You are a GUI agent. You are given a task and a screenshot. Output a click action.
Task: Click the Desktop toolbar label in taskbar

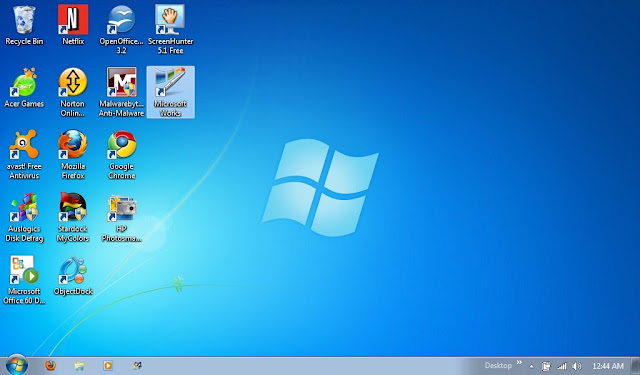pyautogui.click(x=498, y=366)
